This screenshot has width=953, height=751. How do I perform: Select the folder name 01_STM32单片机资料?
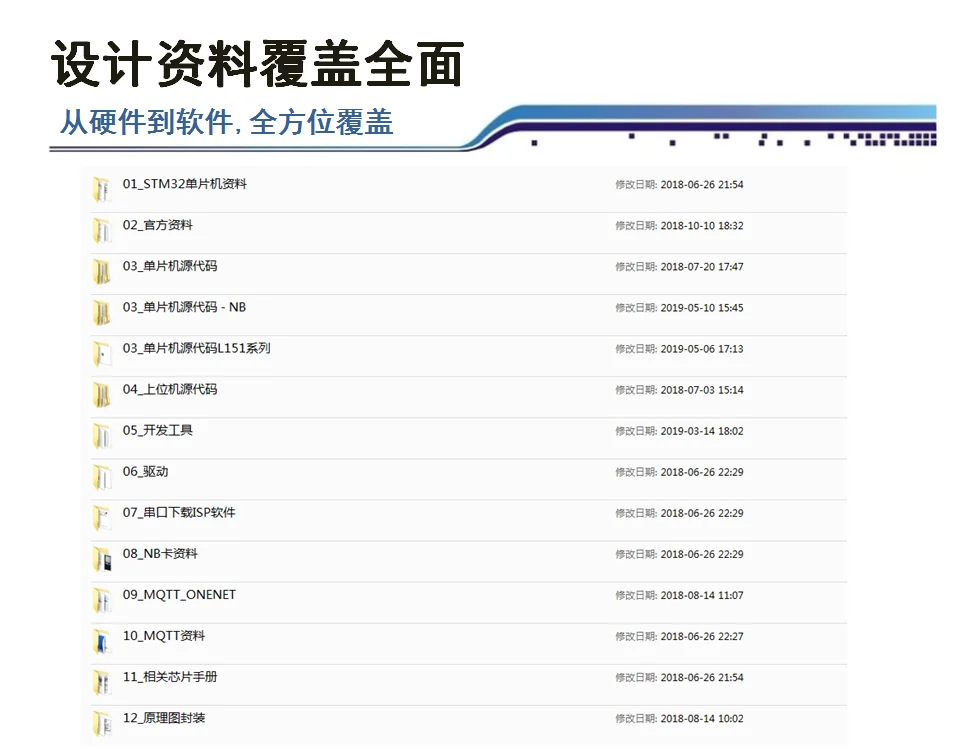[x=185, y=184]
